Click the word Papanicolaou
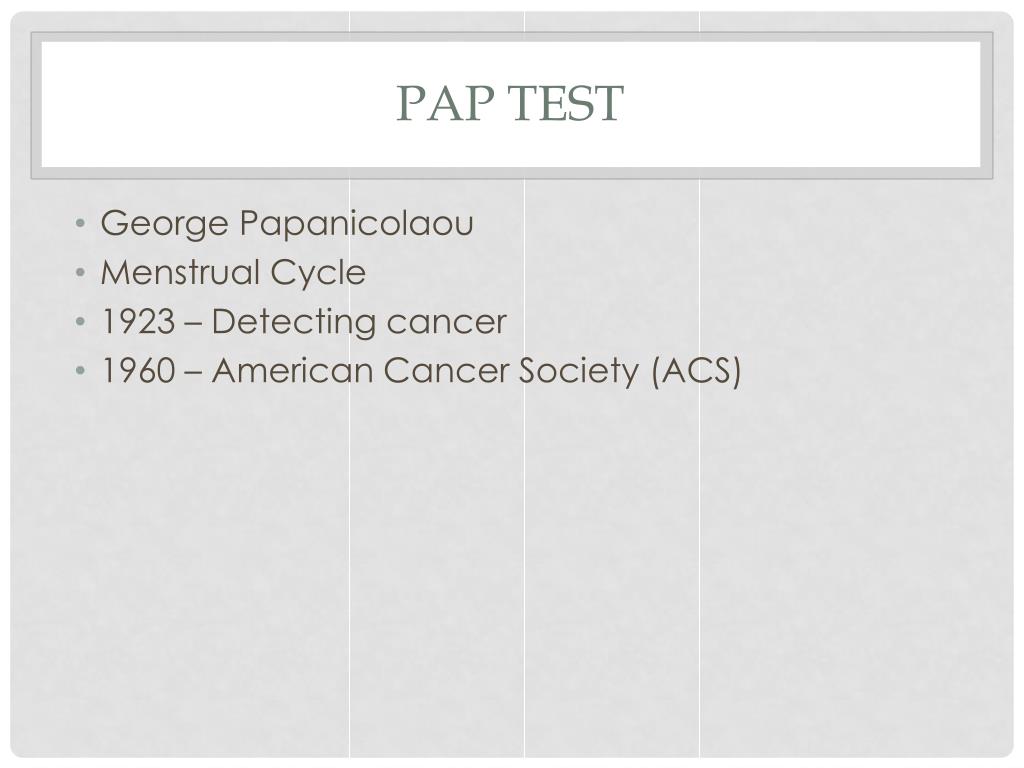Viewport: 1024px width, 768px height. (357, 225)
